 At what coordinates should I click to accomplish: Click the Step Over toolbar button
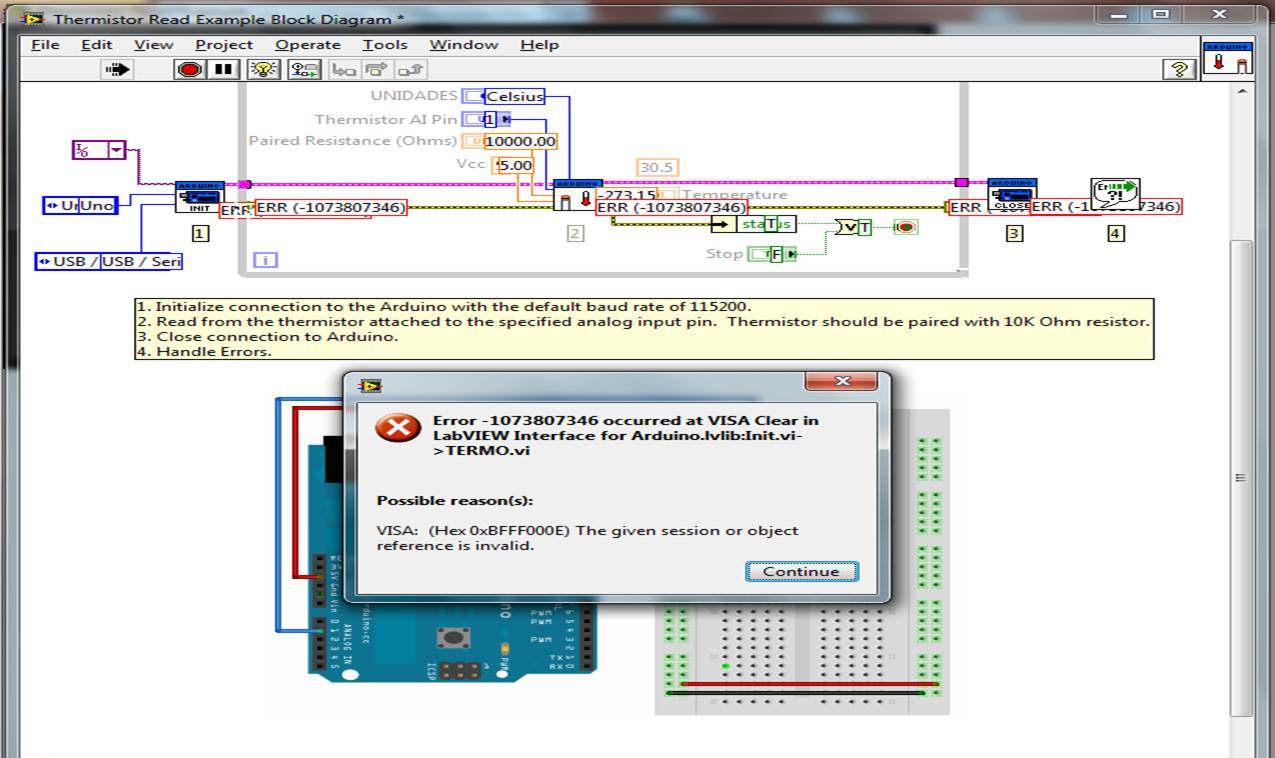tap(377, 69)
